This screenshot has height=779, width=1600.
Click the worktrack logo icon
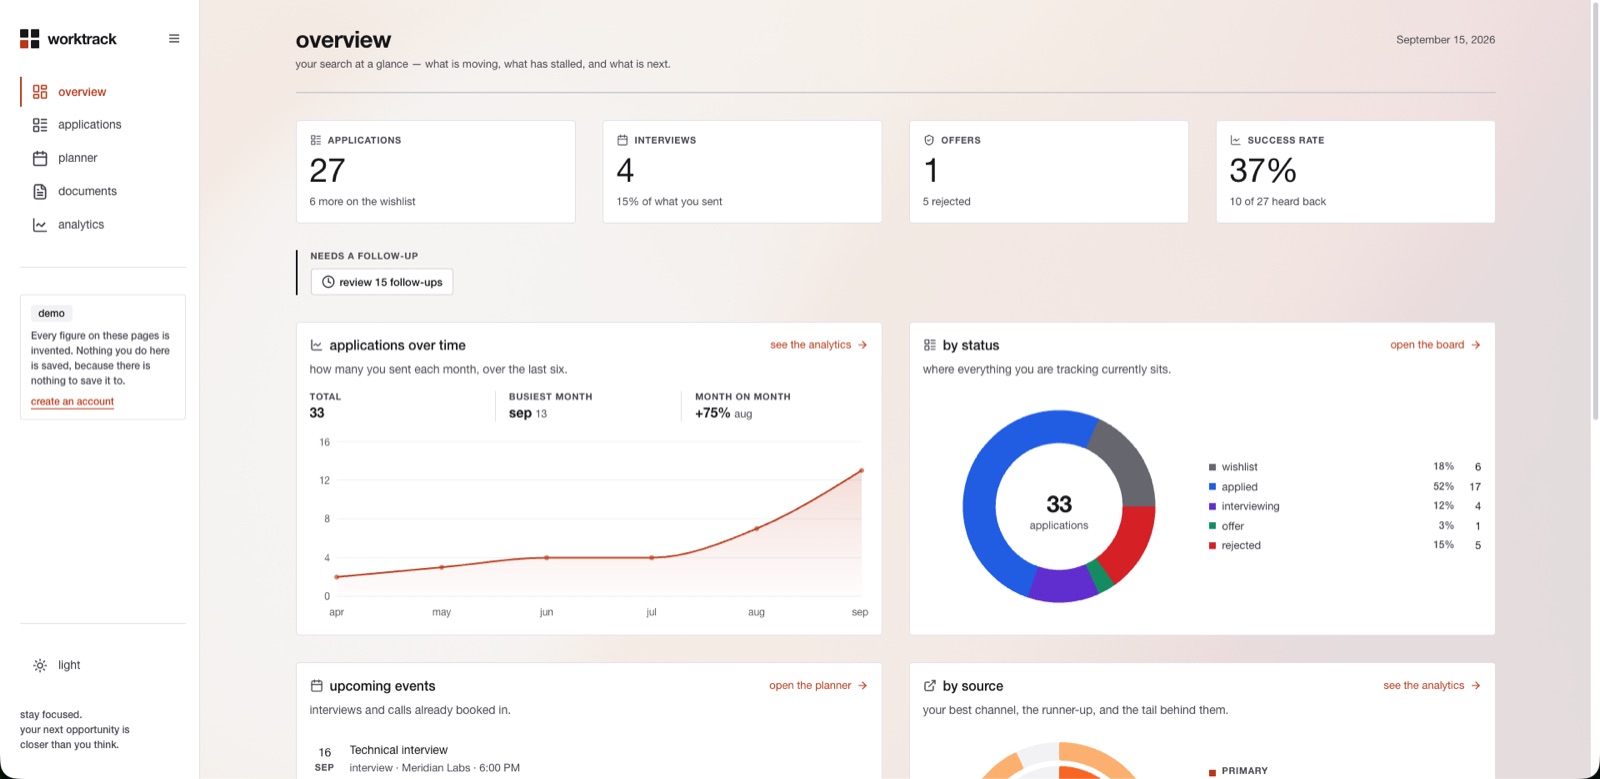(x=30, y=39)
